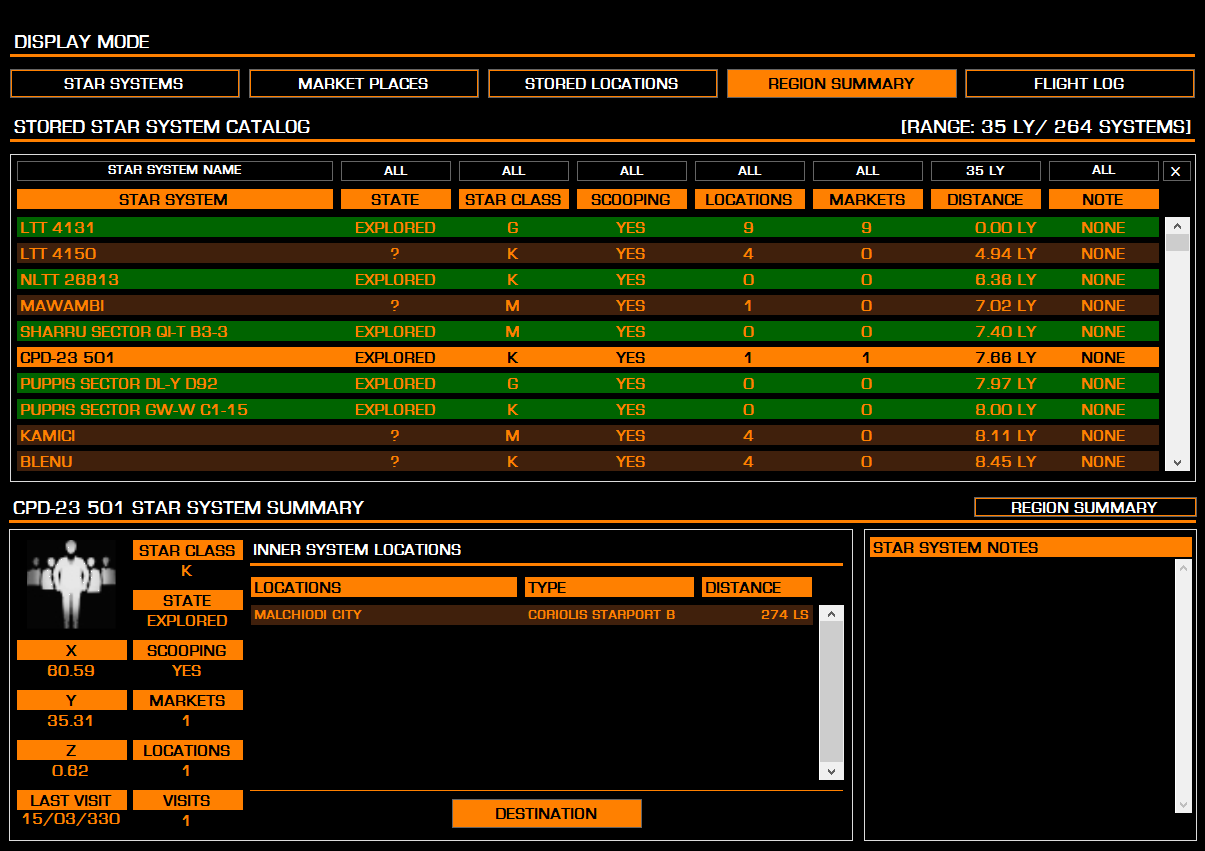Select the MAWAMBI system row

coord(588,305)
